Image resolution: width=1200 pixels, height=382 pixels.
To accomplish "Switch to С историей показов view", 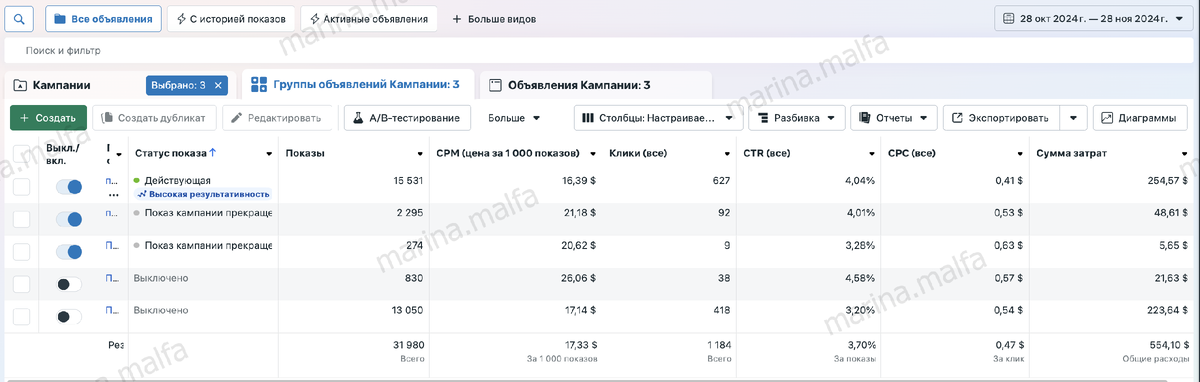I will [x=232, y=19].
